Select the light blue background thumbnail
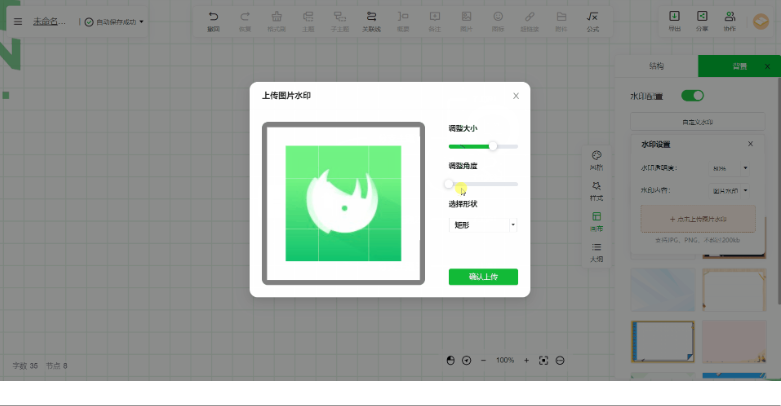Screen dimensions: 781x406 [x=663, y=289]
